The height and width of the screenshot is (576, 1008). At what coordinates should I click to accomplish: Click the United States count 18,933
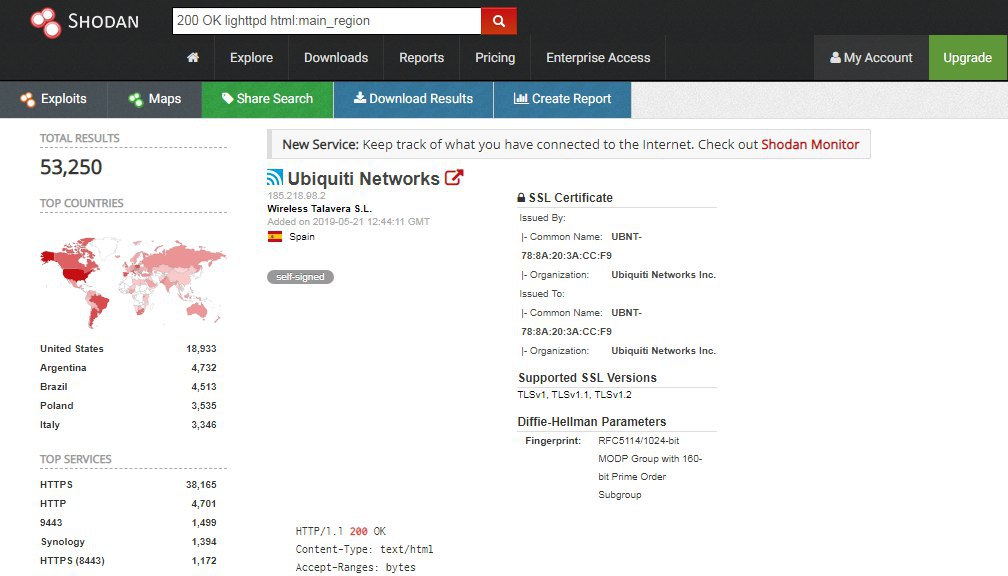(x=201, y=348)
